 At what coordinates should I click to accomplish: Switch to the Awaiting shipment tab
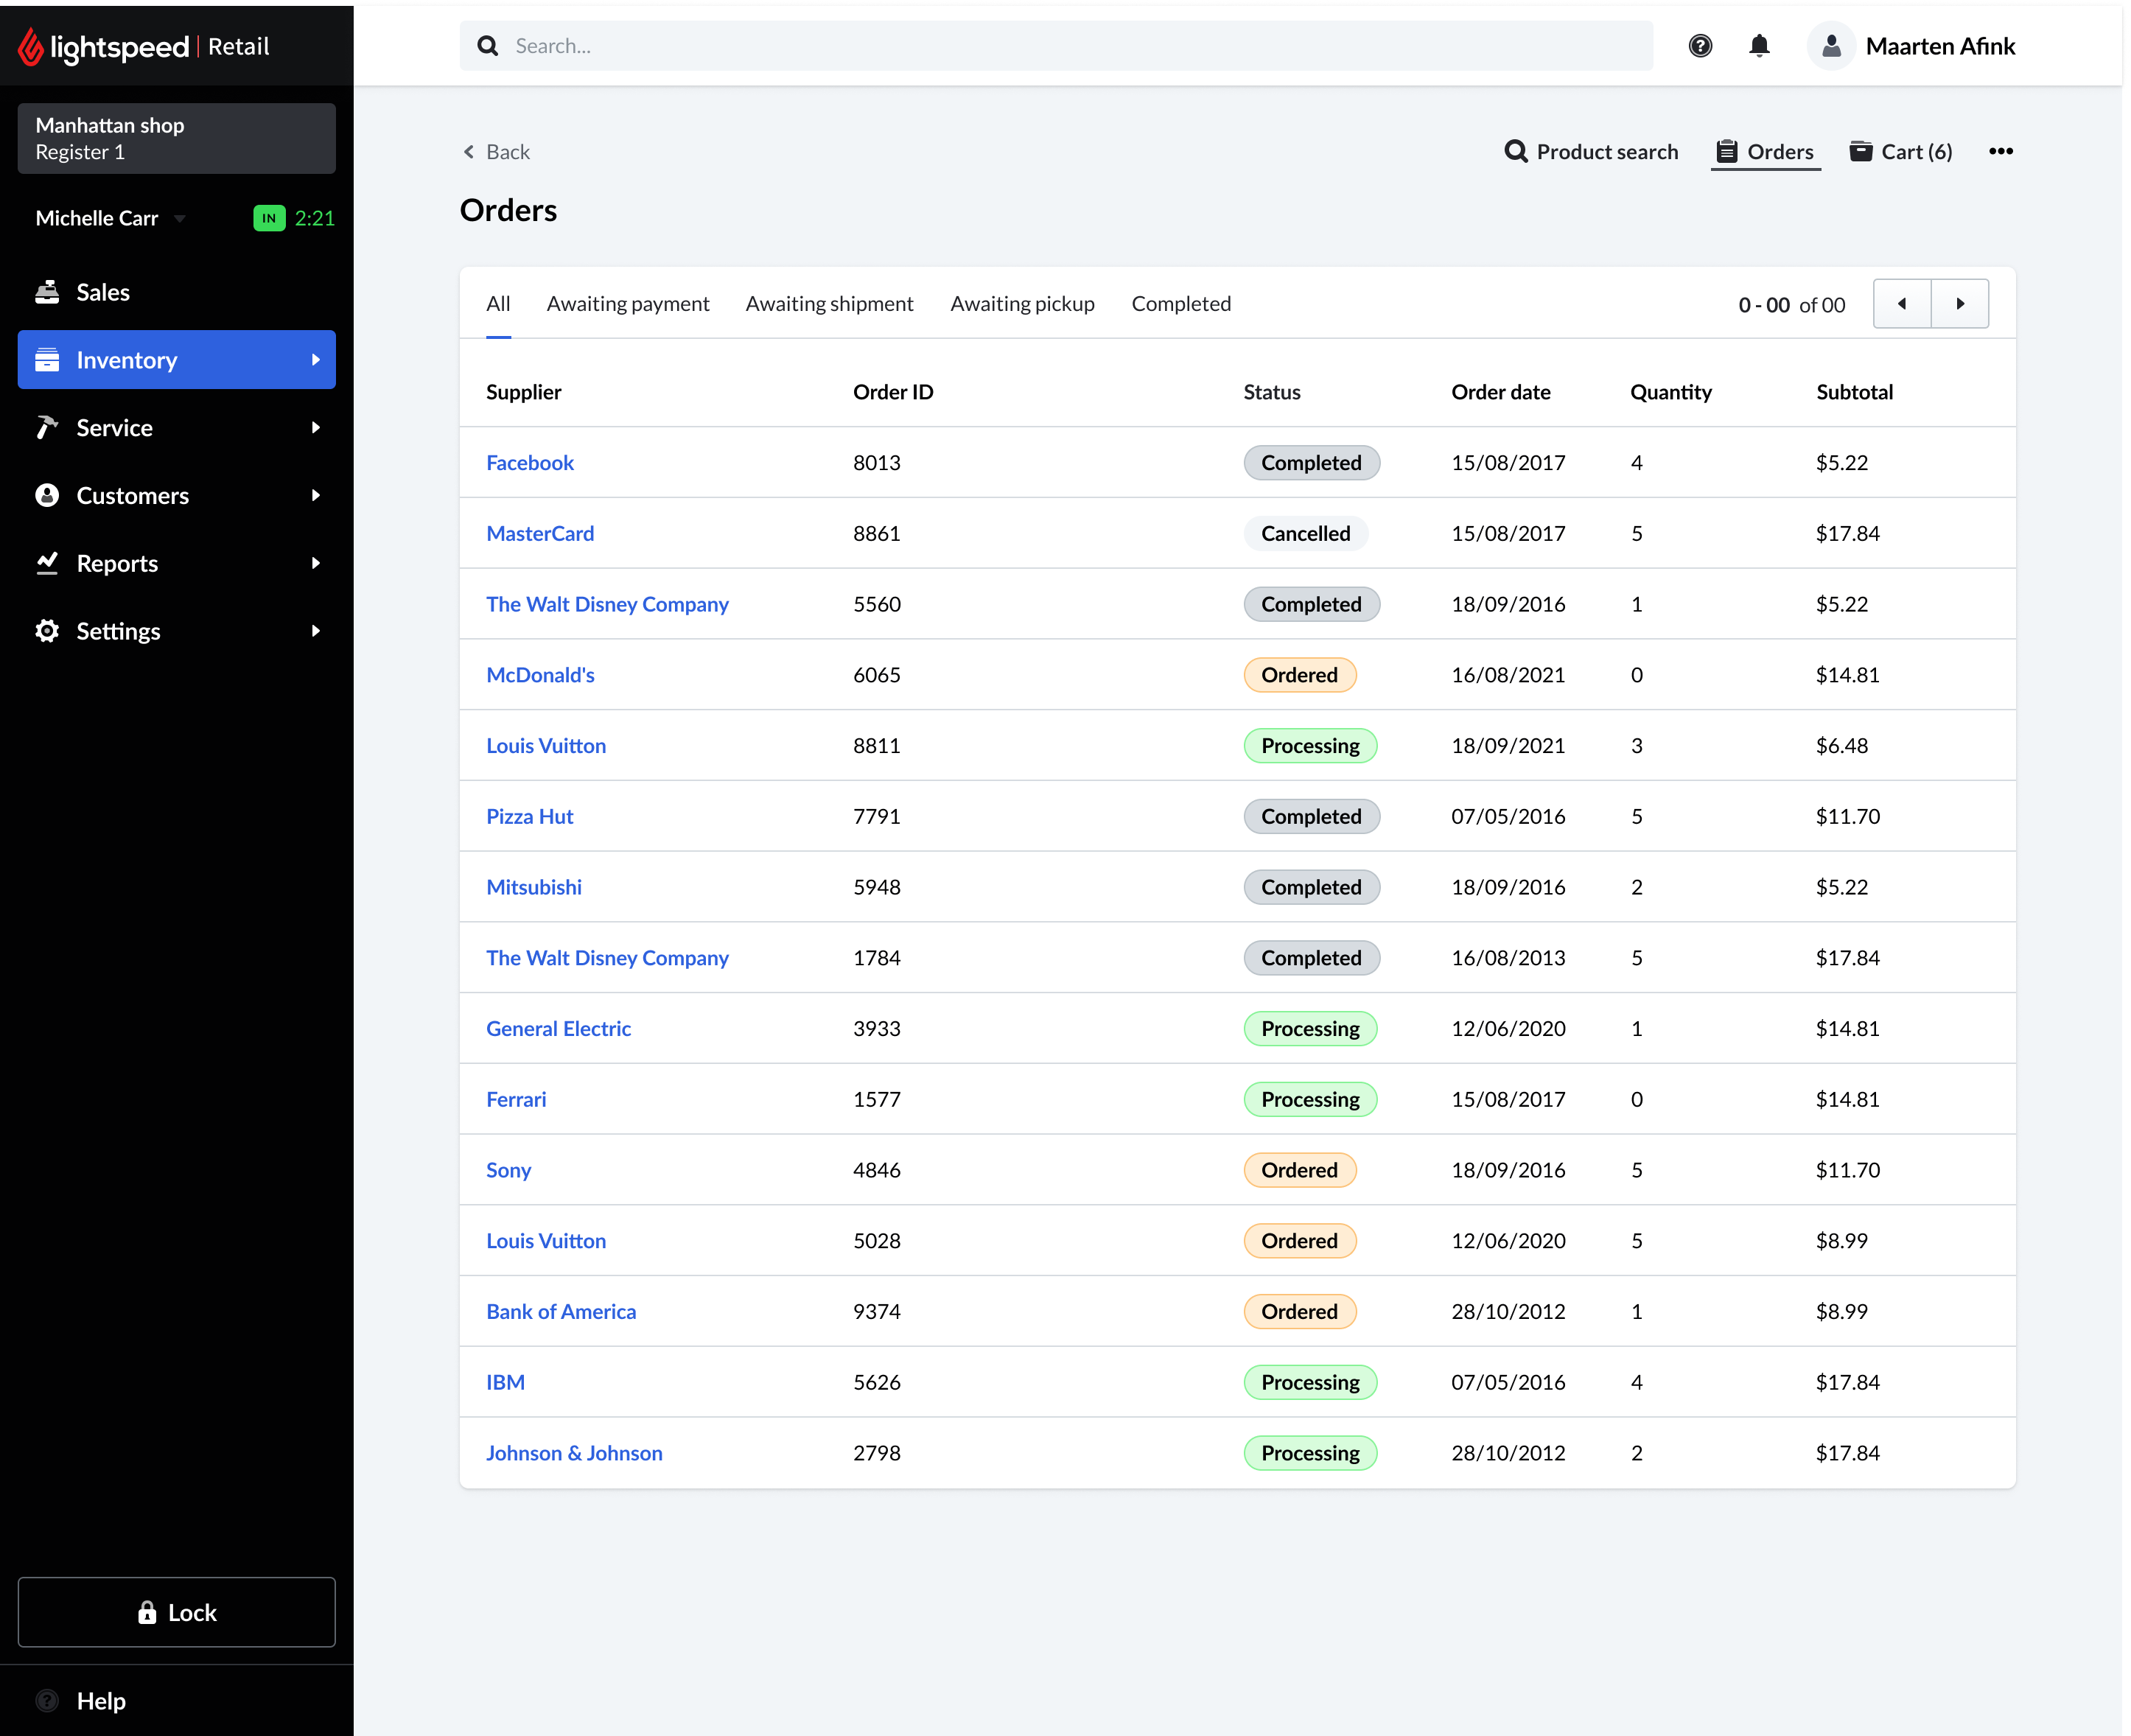829,304
